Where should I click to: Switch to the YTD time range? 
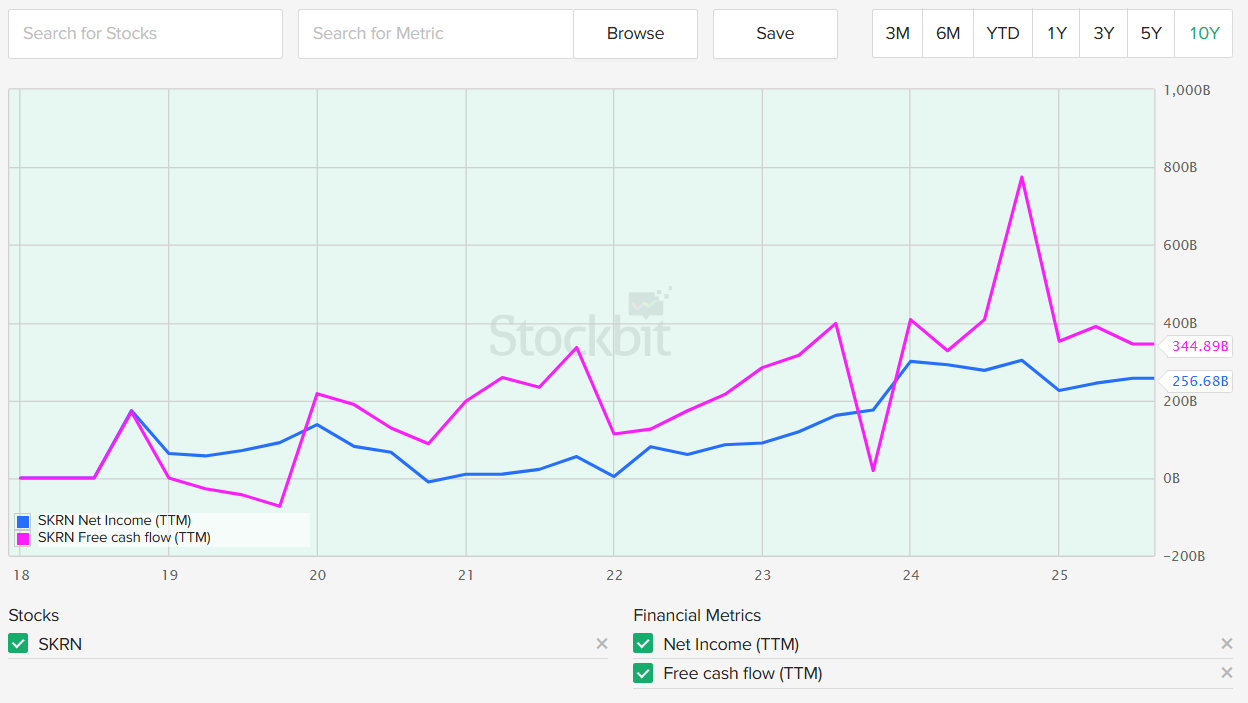1003,34
